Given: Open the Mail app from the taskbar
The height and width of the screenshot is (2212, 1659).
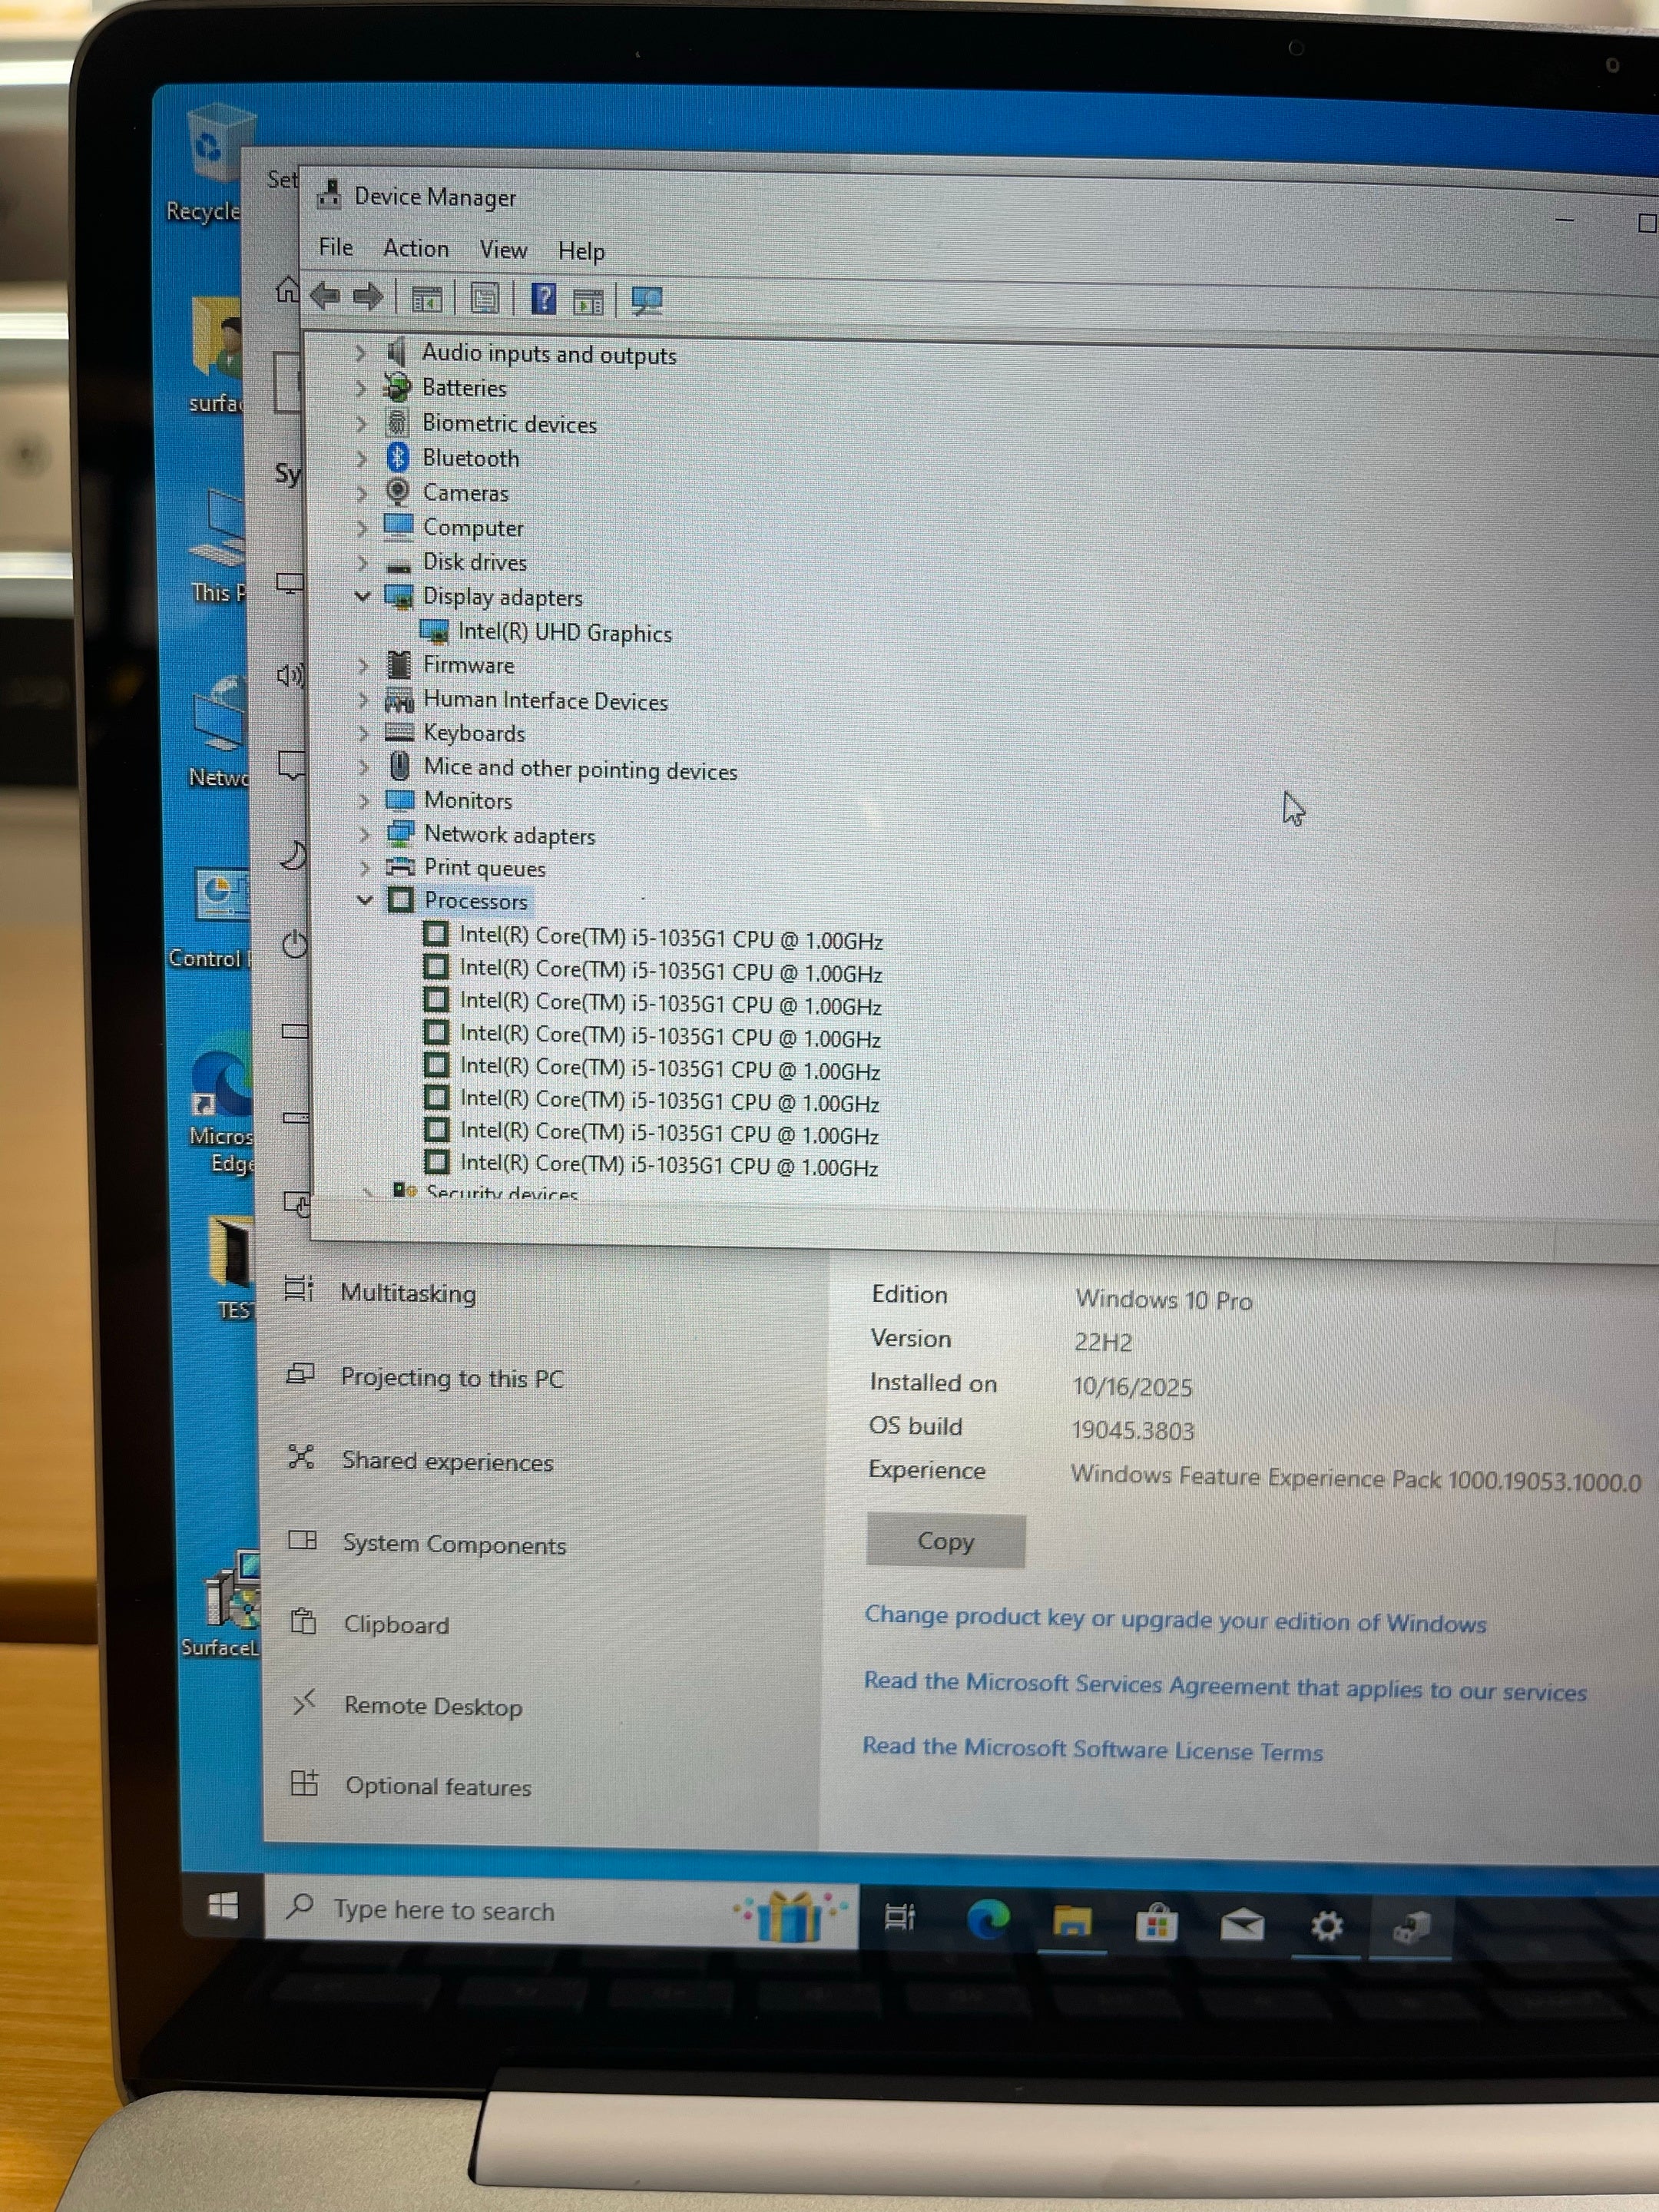Looking at the screenshot, I should click(1242, 1925).
